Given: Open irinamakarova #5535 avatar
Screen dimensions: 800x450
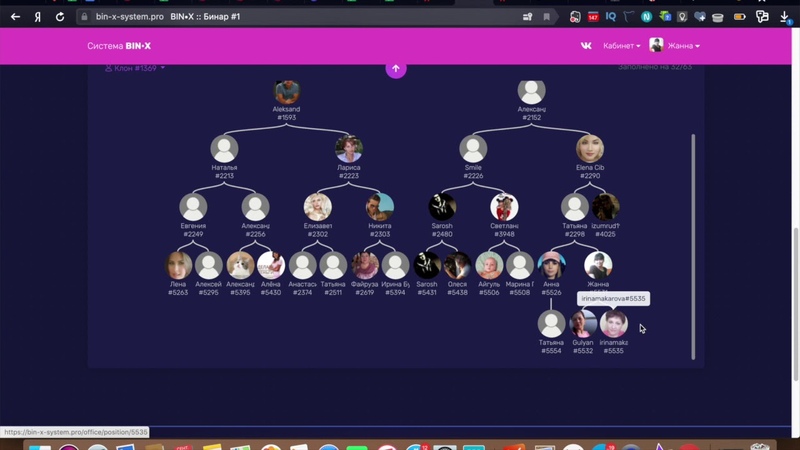Looking at the screenshot, I should point(614,323).
